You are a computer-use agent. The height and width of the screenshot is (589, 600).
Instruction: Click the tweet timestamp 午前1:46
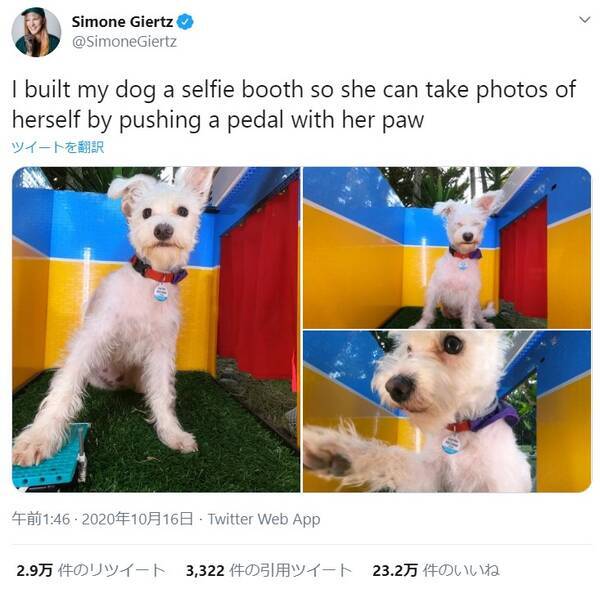41,519
